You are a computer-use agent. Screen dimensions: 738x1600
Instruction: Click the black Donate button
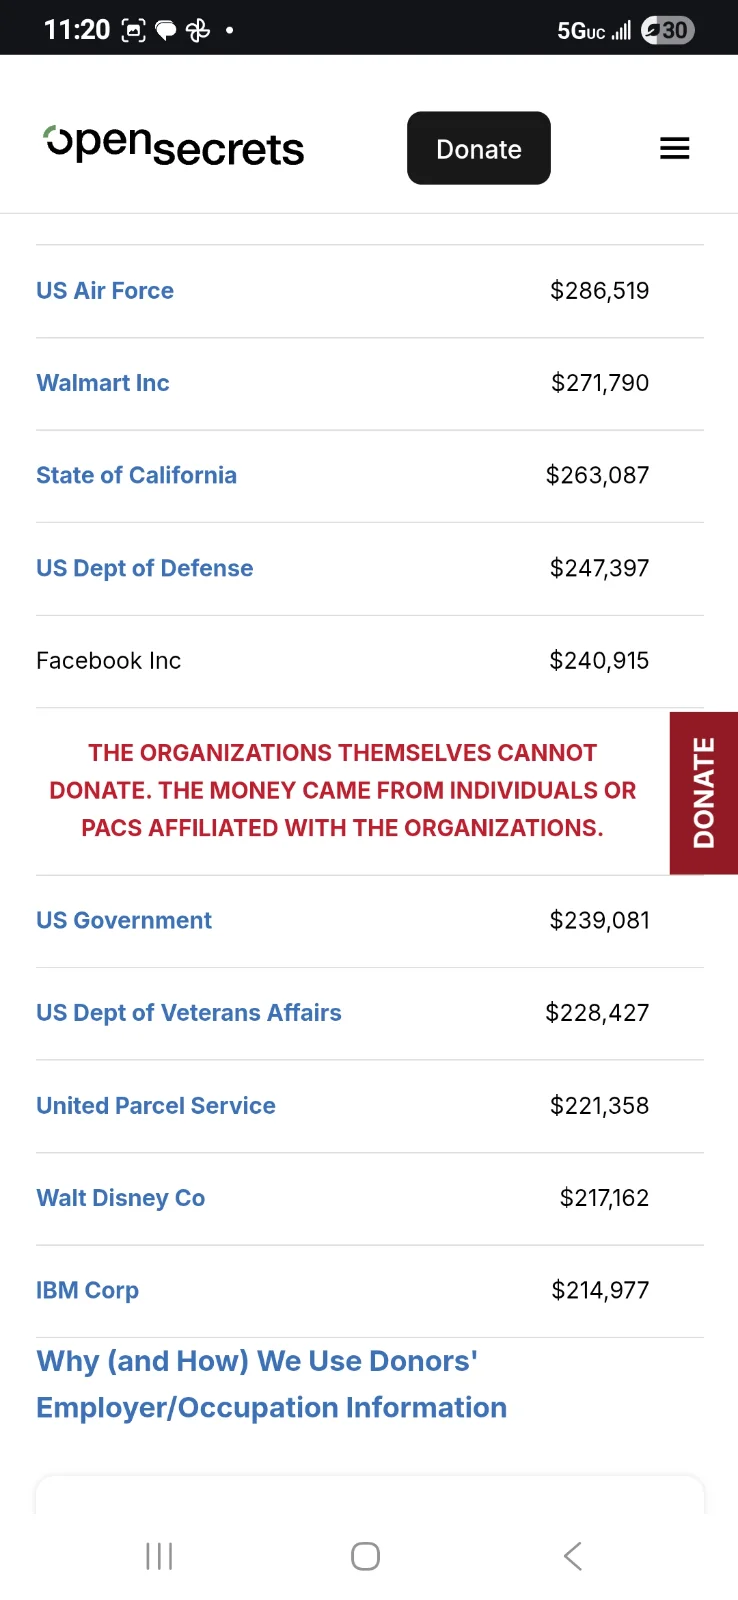point(478,148)
